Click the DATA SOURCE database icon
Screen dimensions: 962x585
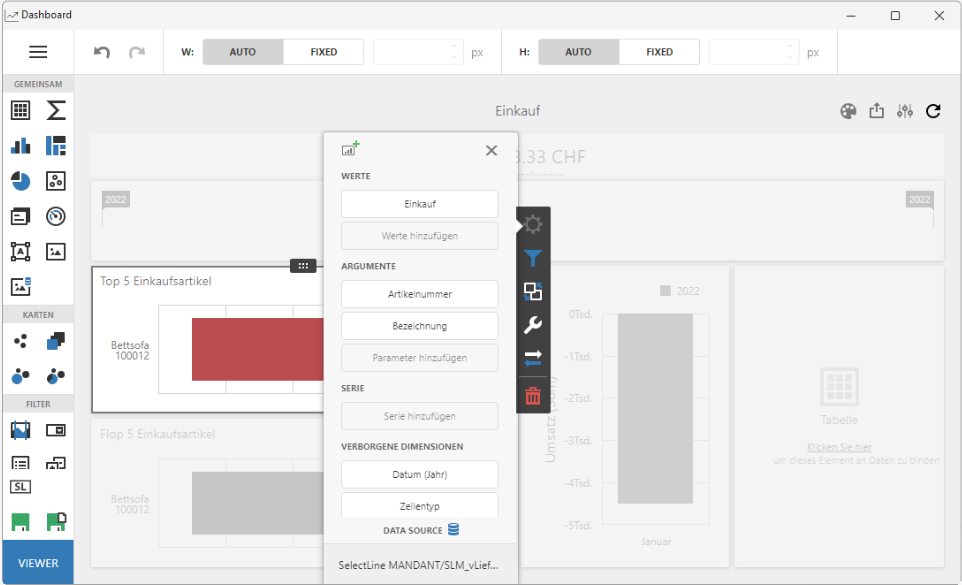[x=453, y=529]
